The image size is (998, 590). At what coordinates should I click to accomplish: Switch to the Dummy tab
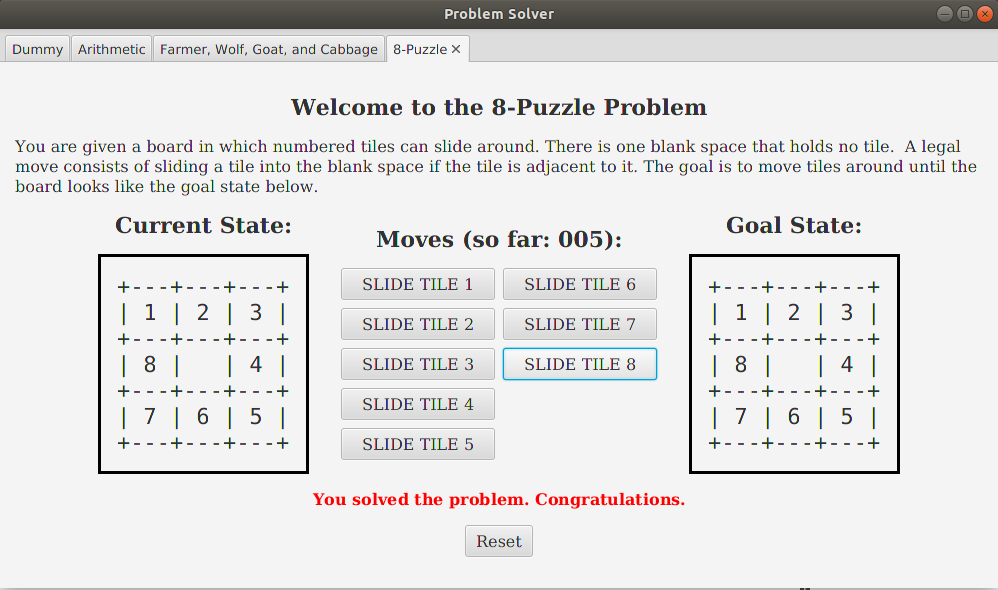click(38, 49)
